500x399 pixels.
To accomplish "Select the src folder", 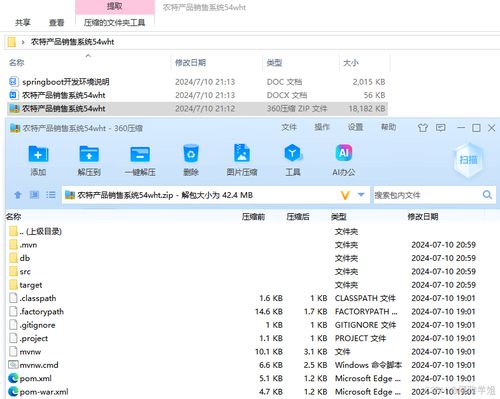I will (x=25, y=272).
